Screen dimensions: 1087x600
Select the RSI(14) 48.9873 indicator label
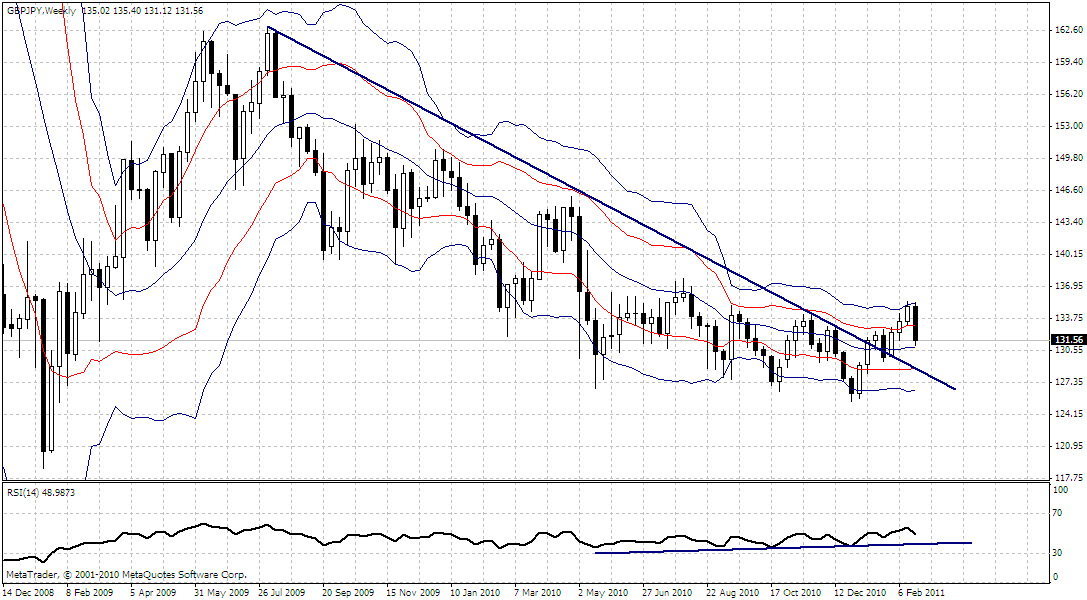(41, 493)
